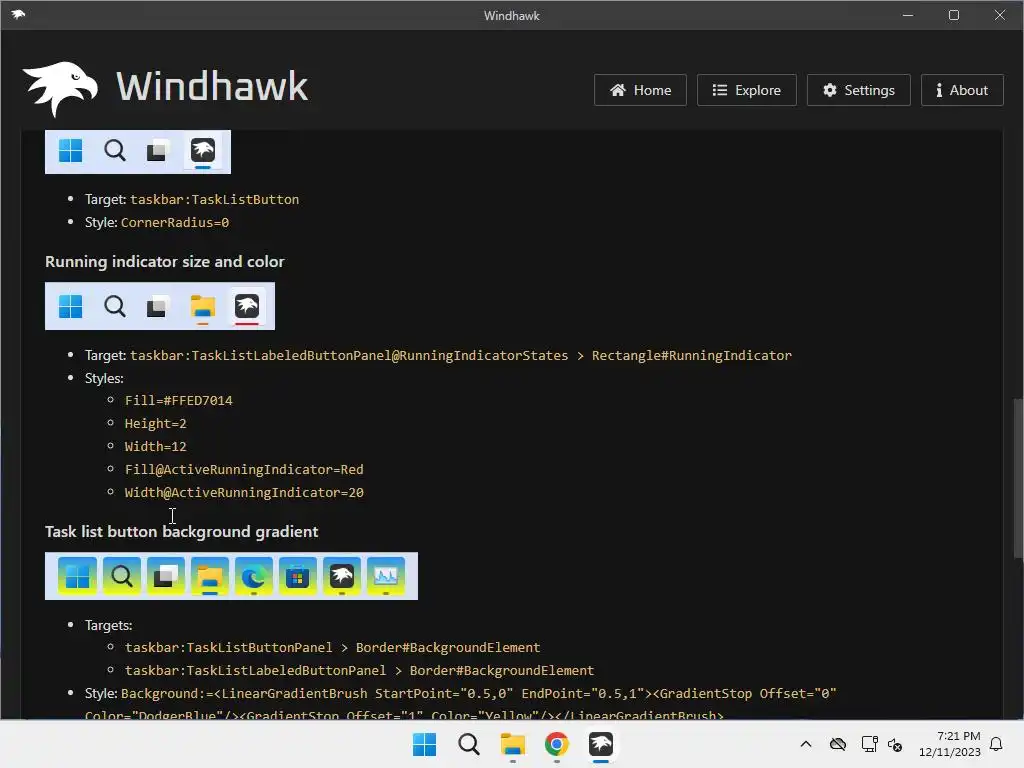
Task: Click the Windhawk hawk logo in header
Action: click(60, 88)
